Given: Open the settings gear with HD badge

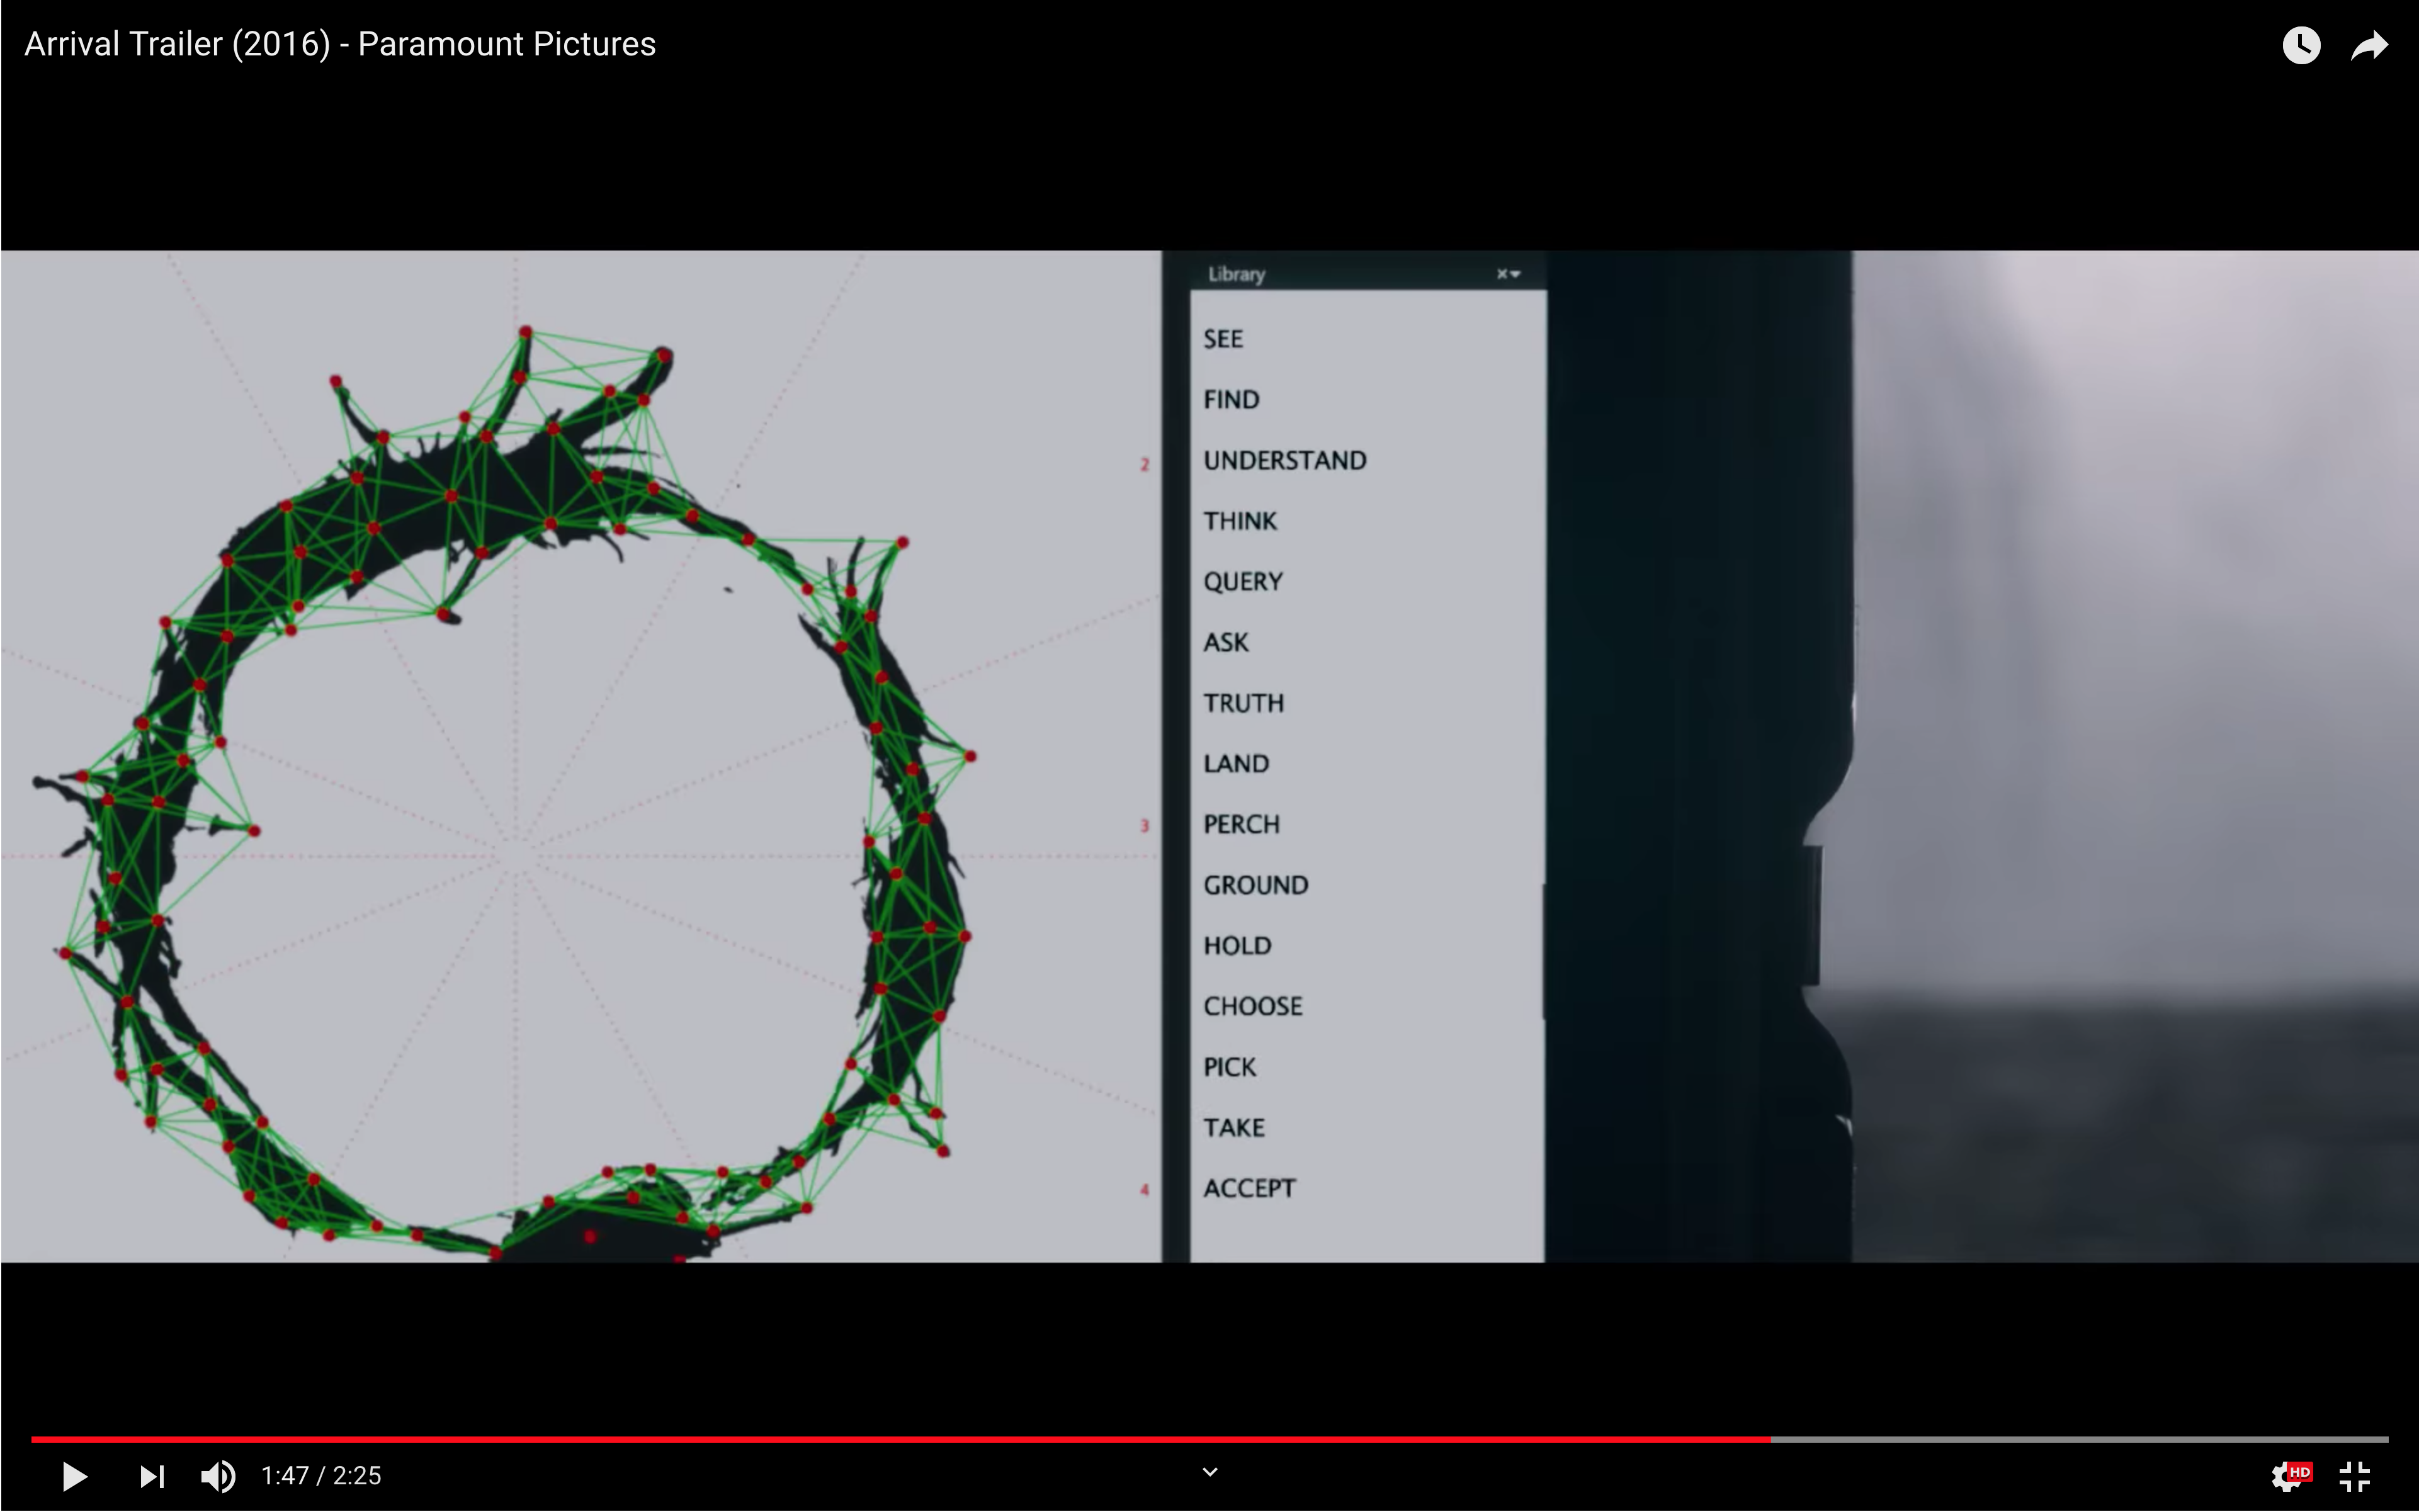Looking at the screenshot, I should pos(2291,1476).
